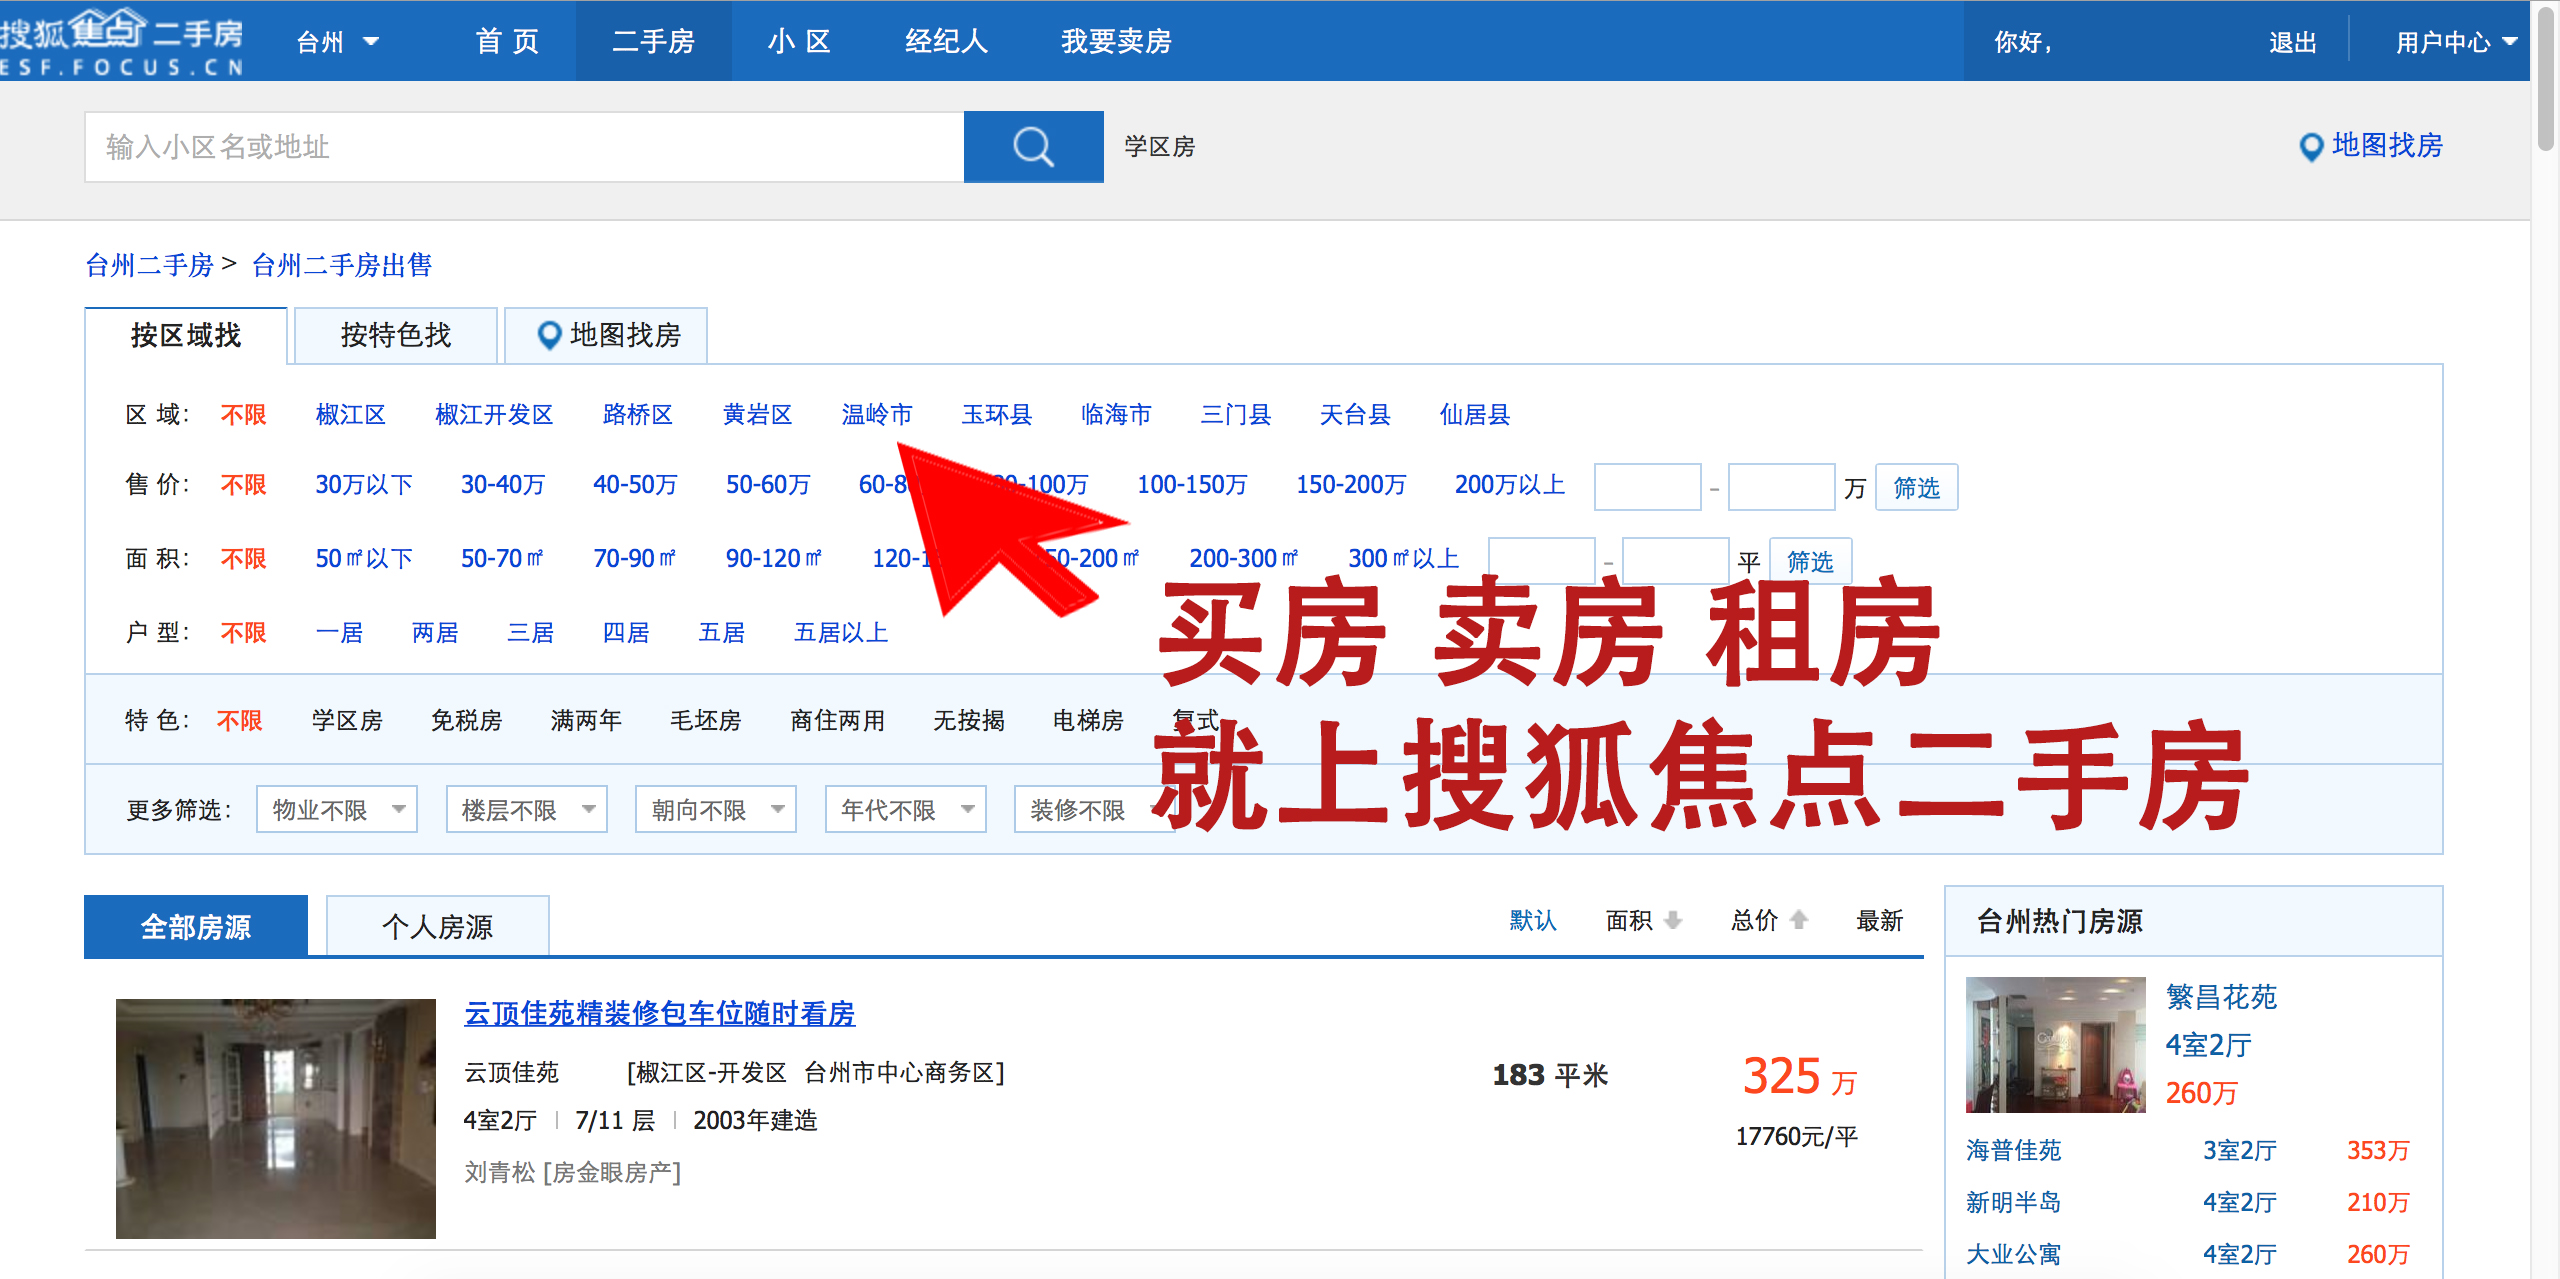Open the 物业不限 dropdown

pyautogui.click(x=337, y=809)
